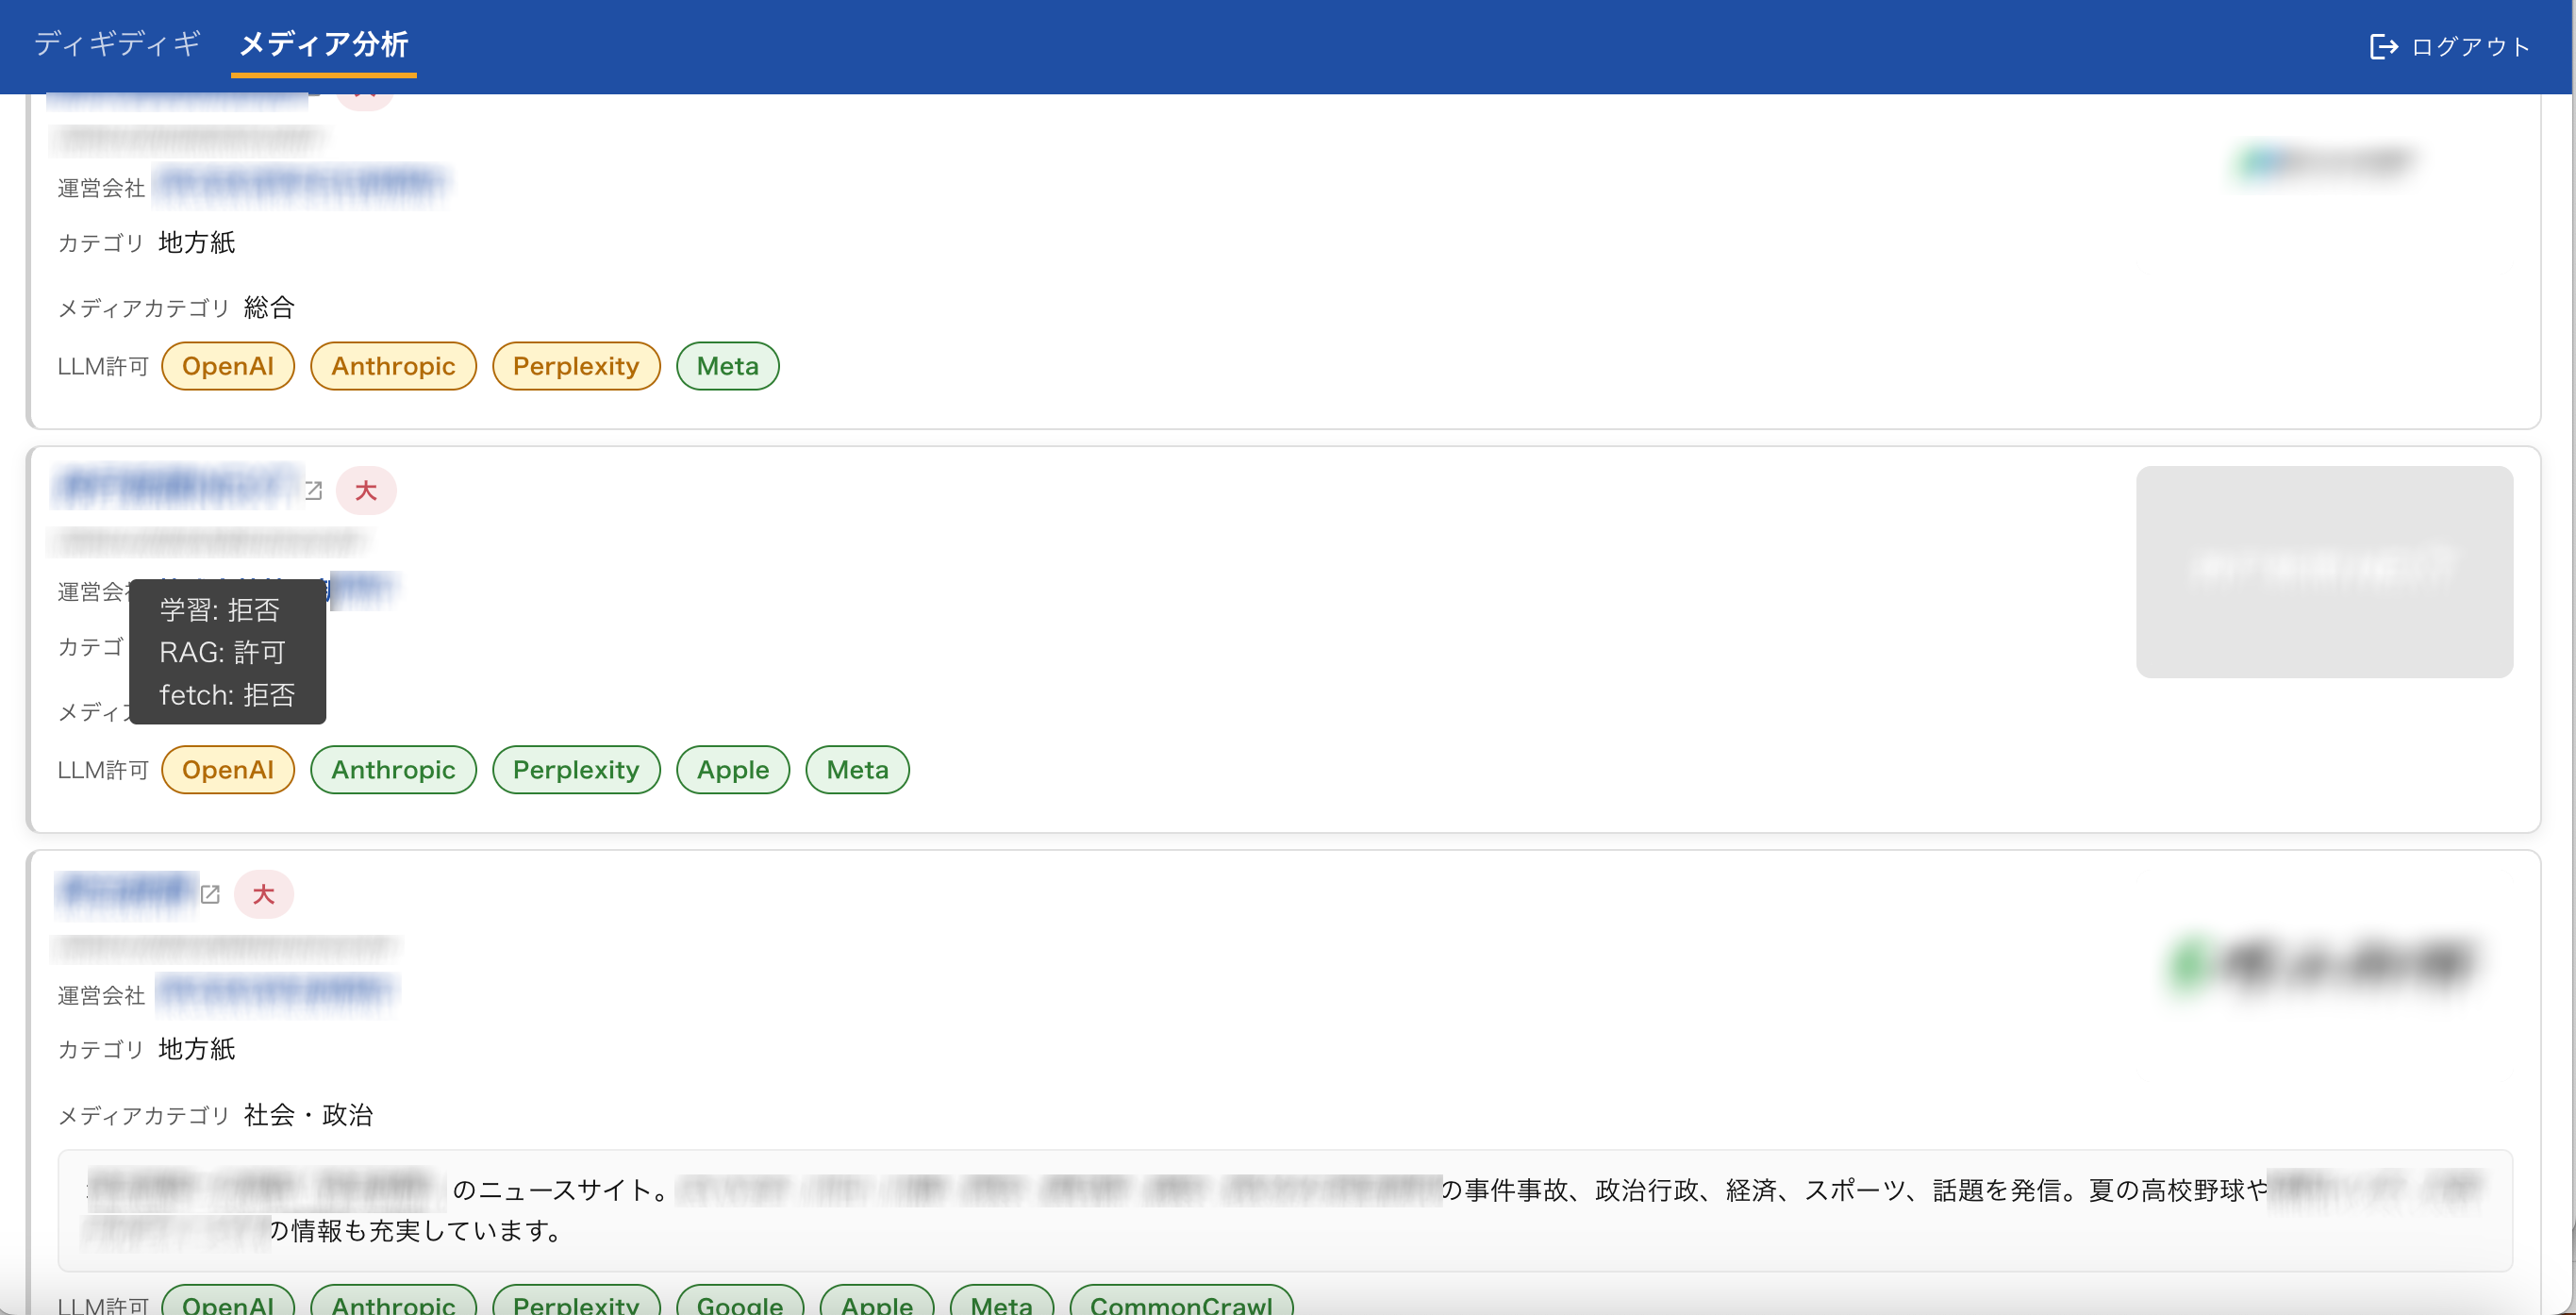Click the LLM許可 label in the middle card
Image resolution: width=2576 pixels, height=1315 pixels.
tap(103, 771)
